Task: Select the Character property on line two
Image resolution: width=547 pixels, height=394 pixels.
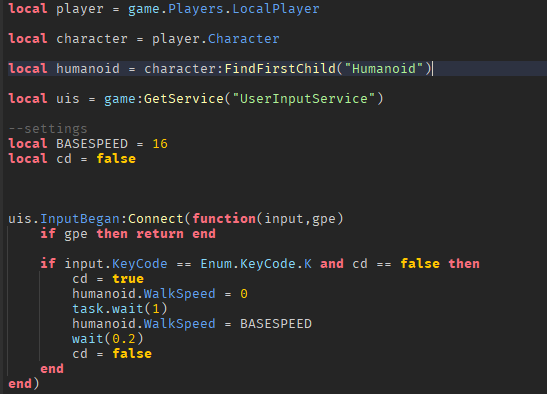Action: (243, 39)
